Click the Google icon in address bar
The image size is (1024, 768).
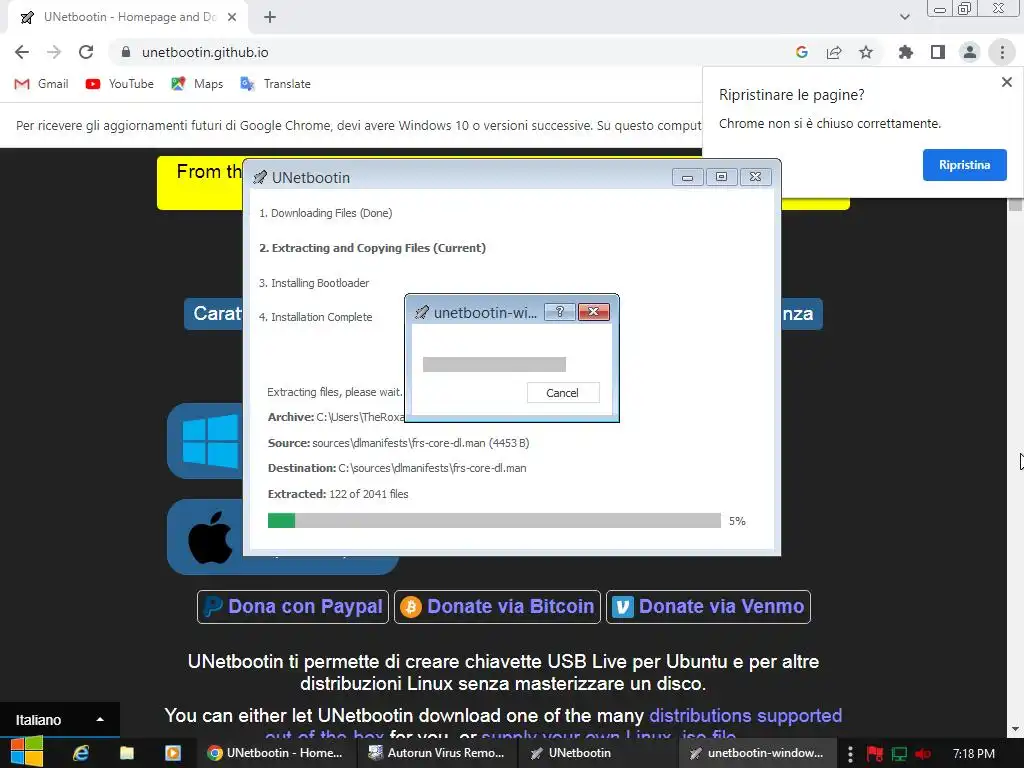pyautogui.click(x=802, y=52)
